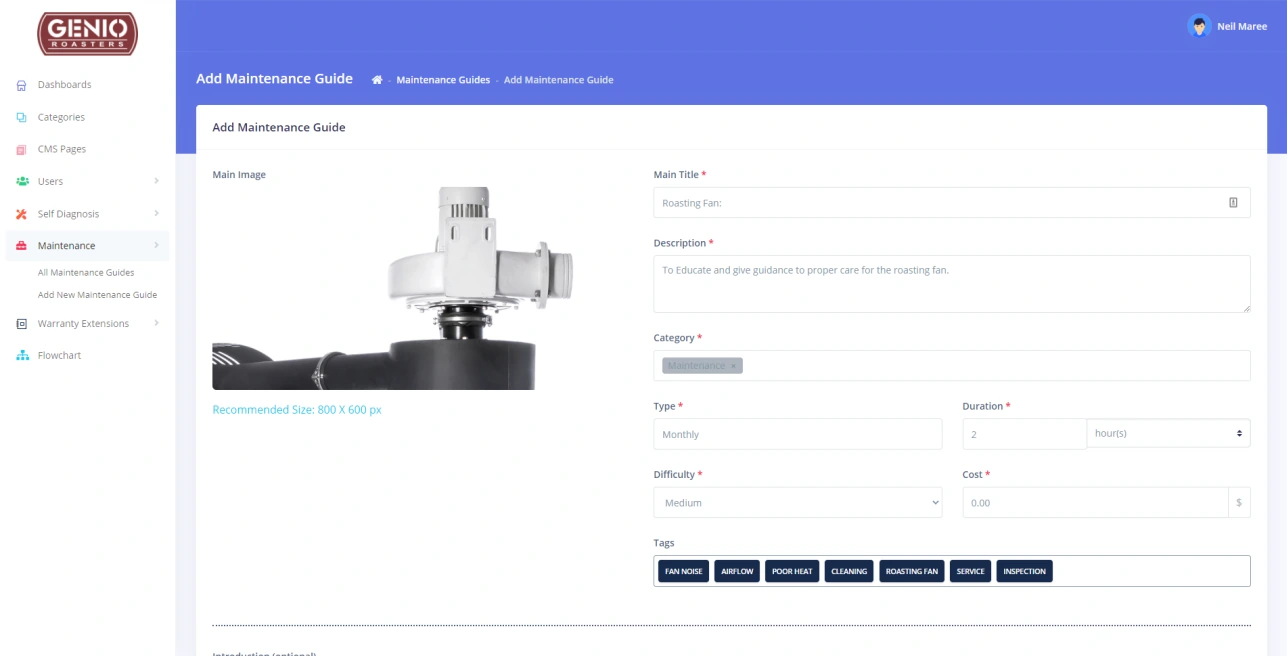The width and height of the screenshot is (1287, 656).
Task: Click the Main Title input field
Action: click(x=951, y=202)
